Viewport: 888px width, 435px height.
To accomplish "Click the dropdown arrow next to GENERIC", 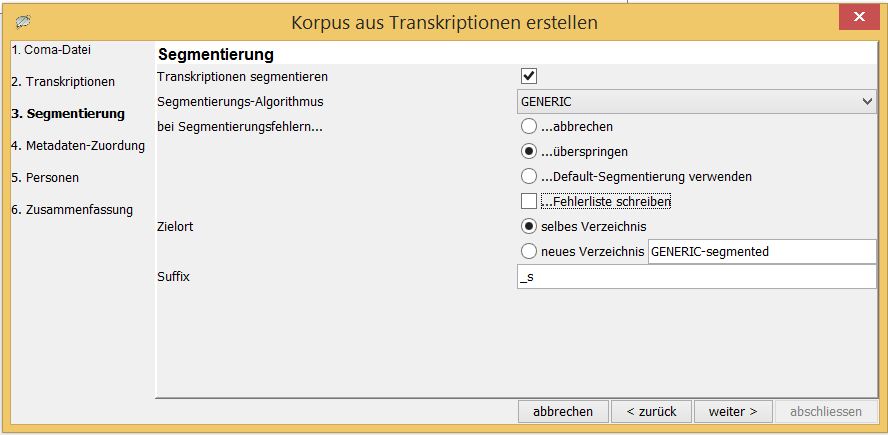I will pyautogui.click(x=867, y=102).
